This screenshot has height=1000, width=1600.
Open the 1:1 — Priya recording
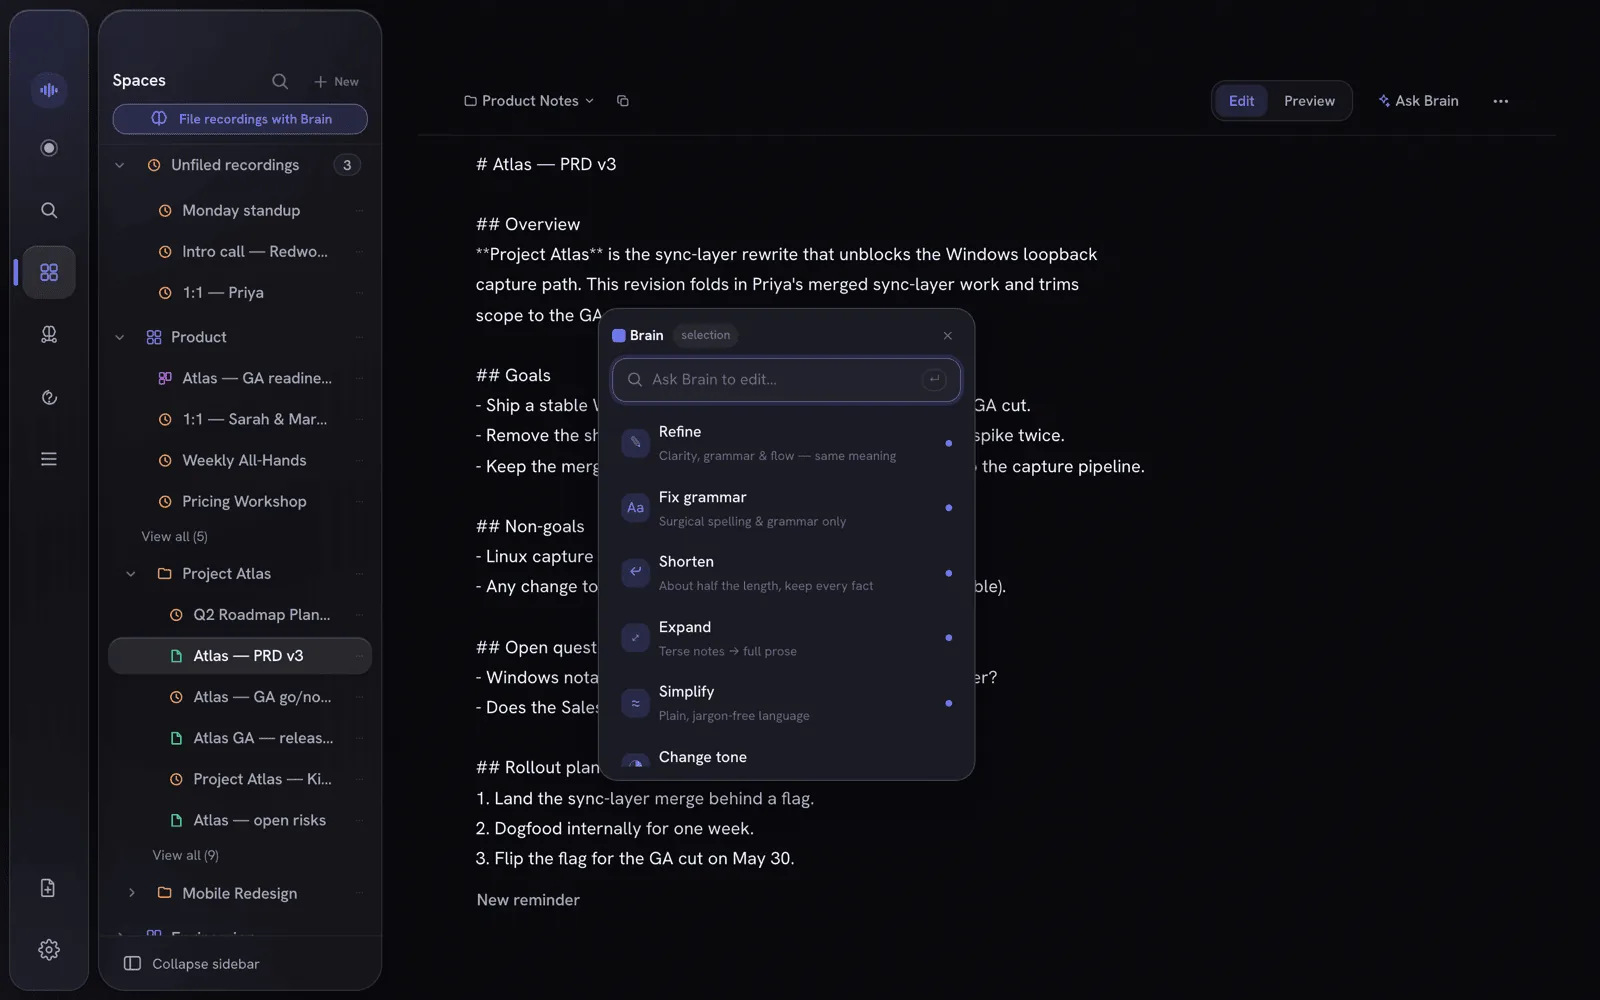click(x=240, y=293)
